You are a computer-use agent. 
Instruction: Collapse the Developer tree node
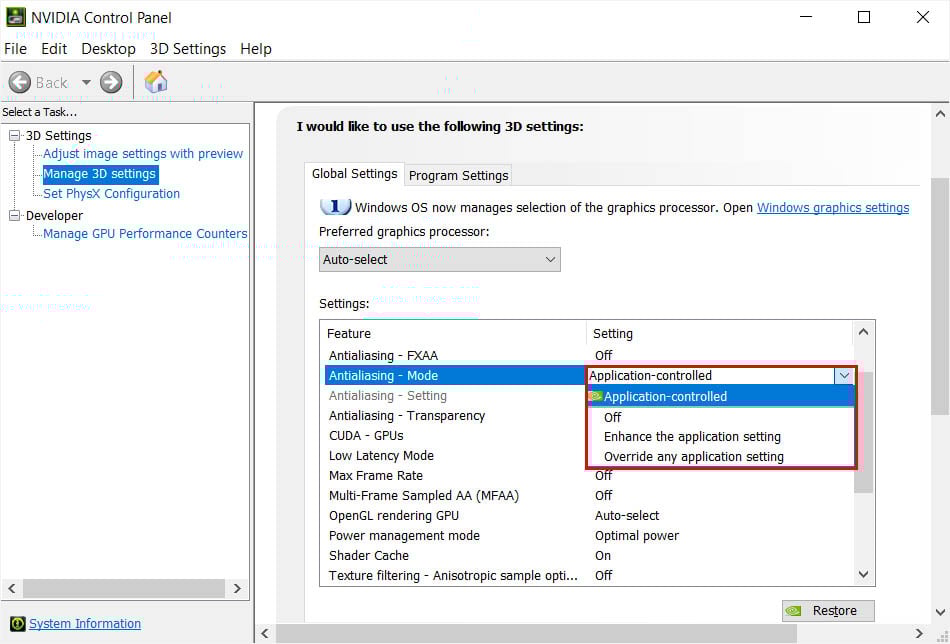pos(15,216)
